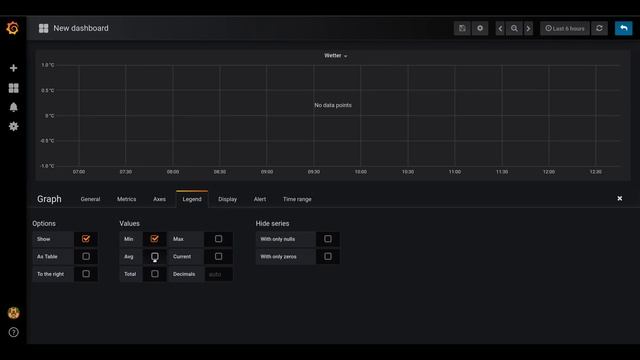This screenshot has width=640, height=360.
Task: Open the Create plus menu in sidebar
Action: coord(13,68)
